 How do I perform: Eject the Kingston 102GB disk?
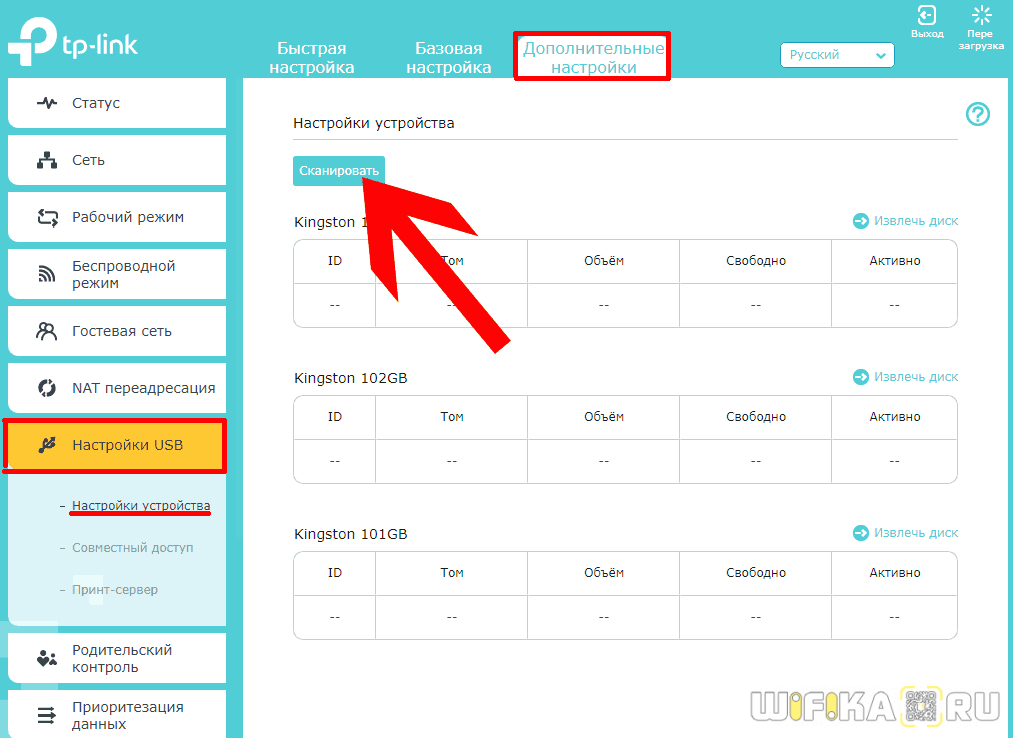905,377
